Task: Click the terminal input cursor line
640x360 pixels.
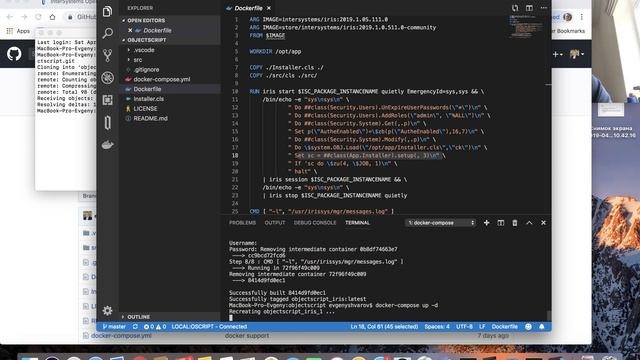Action: (x=231, y=318)
